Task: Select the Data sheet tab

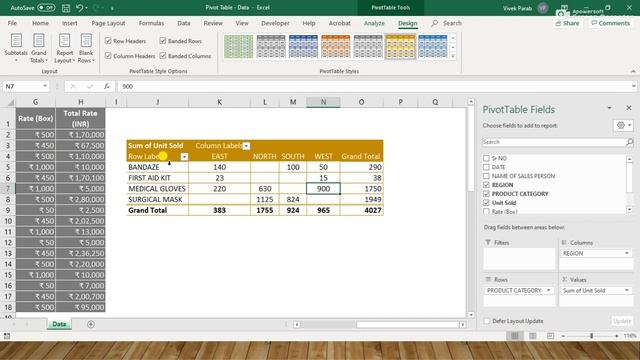Action: (x=59, y=324)
